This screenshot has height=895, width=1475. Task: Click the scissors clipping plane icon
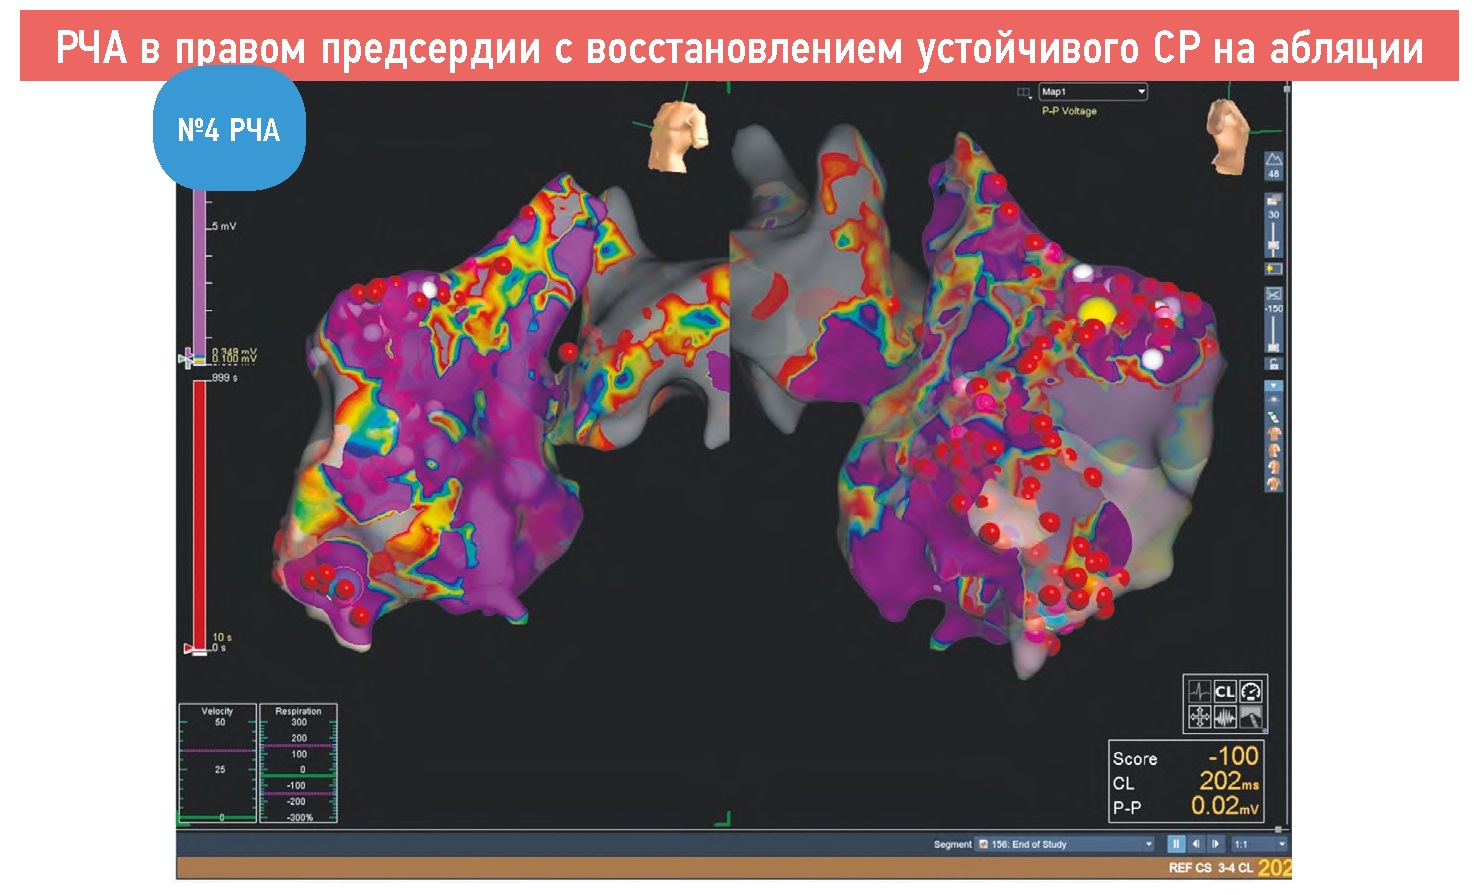1273,294
